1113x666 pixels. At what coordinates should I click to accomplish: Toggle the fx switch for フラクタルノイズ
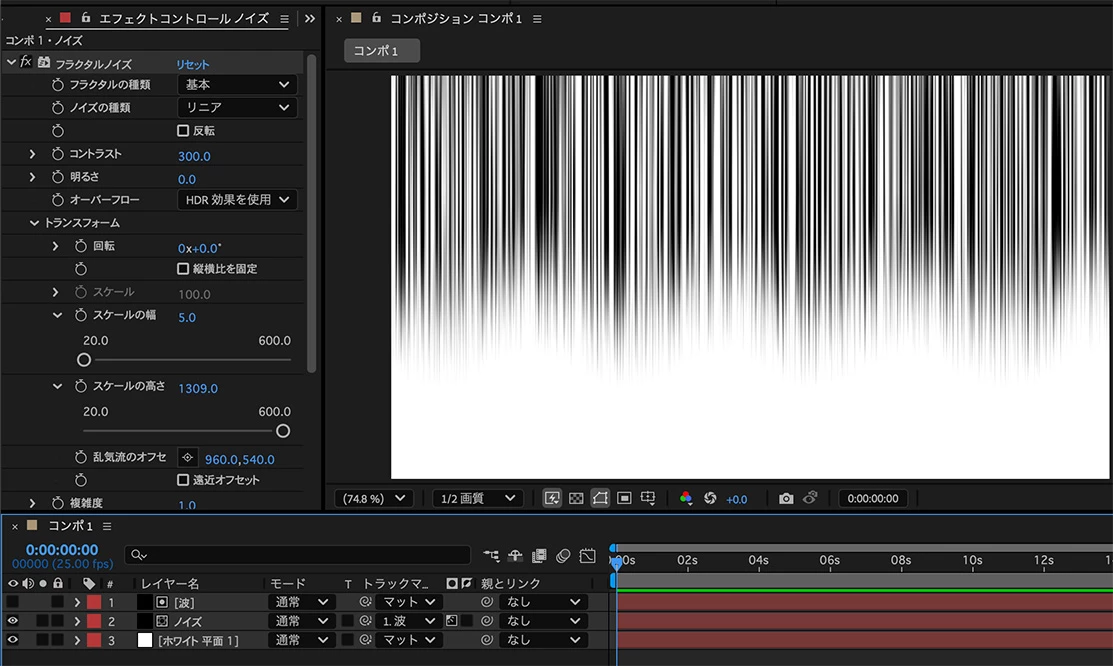26,62
